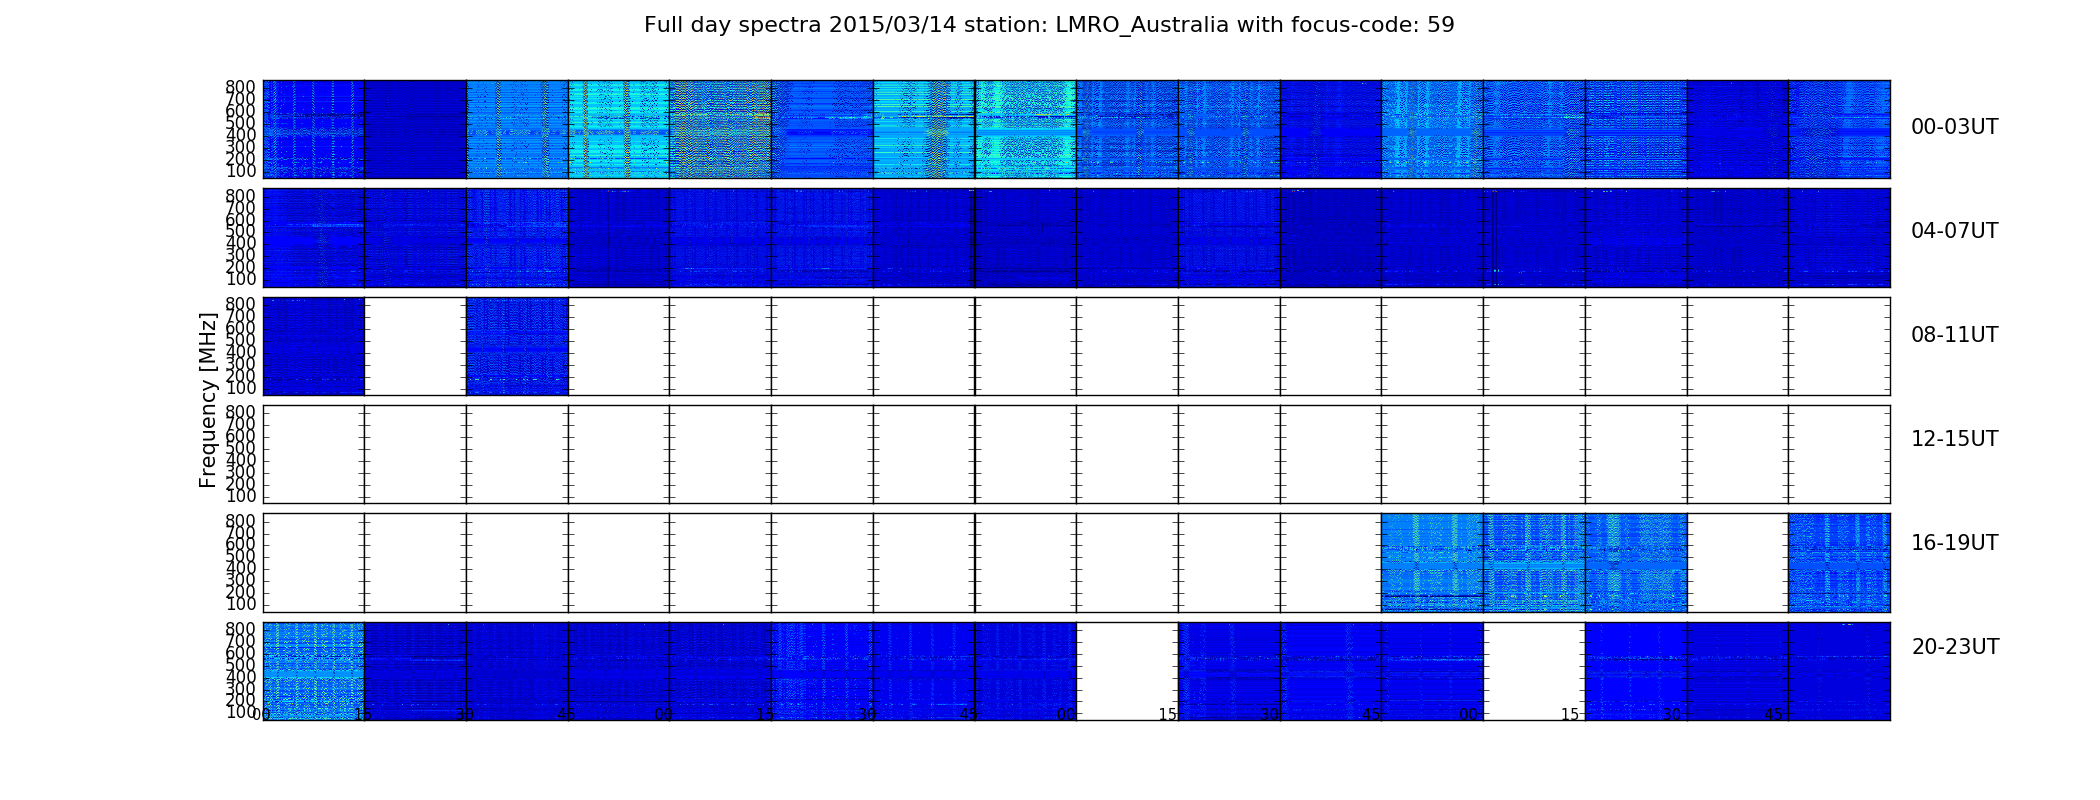
Task: Open the first cyan-green panel in 20-23UT row
Action: coord(314,671)
